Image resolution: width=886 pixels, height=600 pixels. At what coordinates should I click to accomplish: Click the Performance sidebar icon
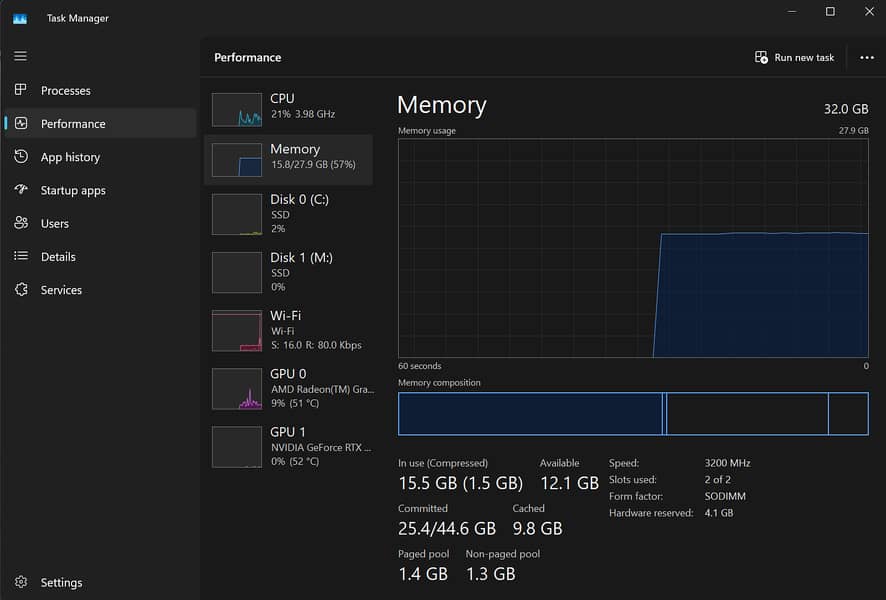click(21, 123)
